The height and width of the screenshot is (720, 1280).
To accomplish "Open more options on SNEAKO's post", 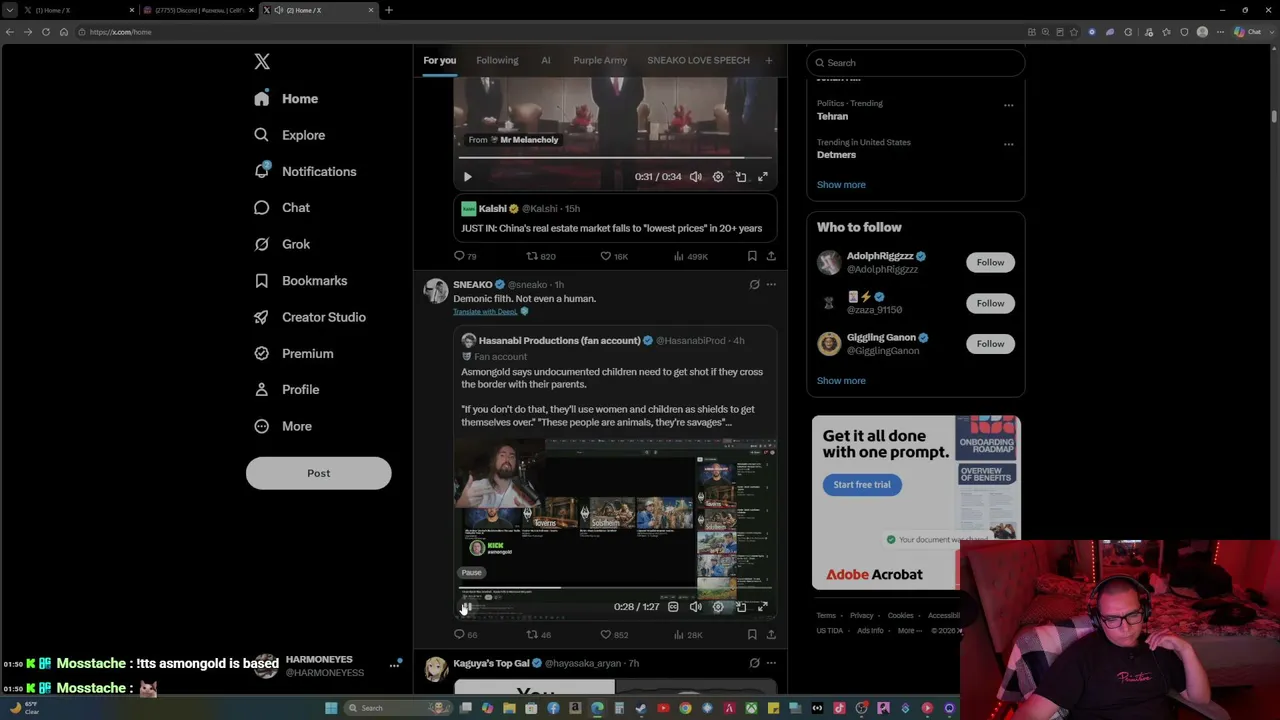I will 771,285.
